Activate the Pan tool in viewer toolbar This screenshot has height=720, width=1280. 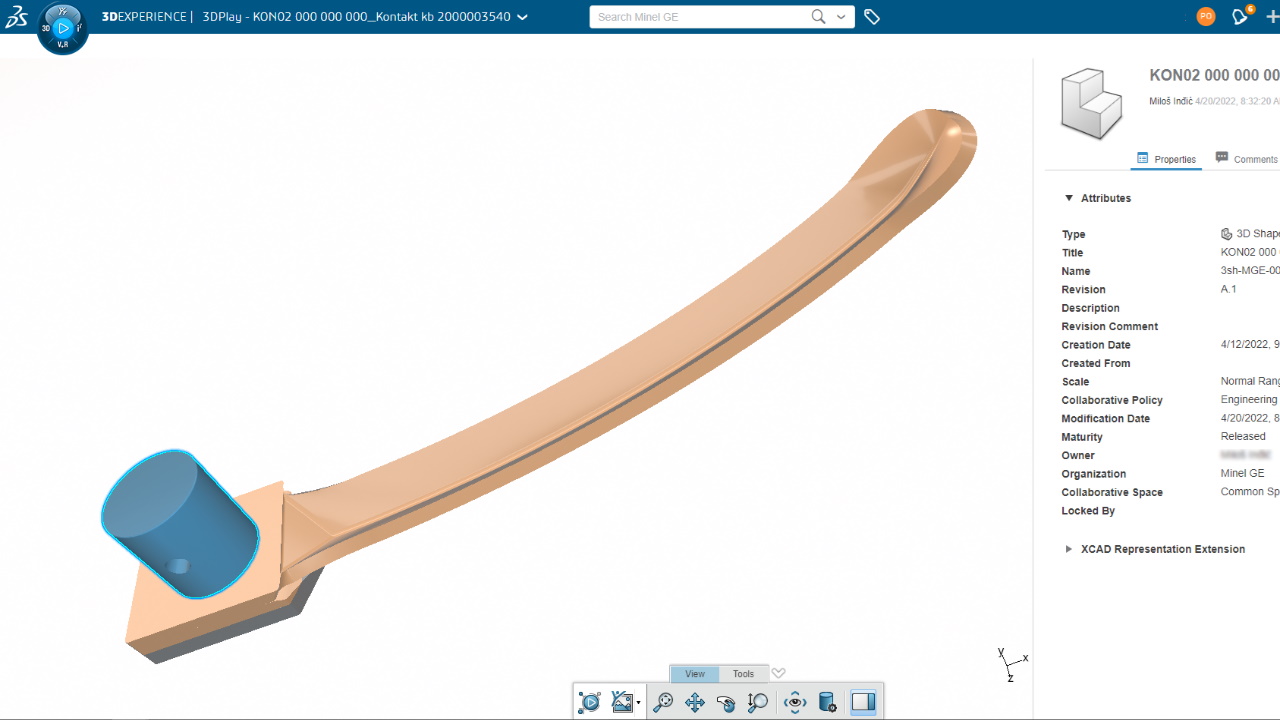[695, 702]
